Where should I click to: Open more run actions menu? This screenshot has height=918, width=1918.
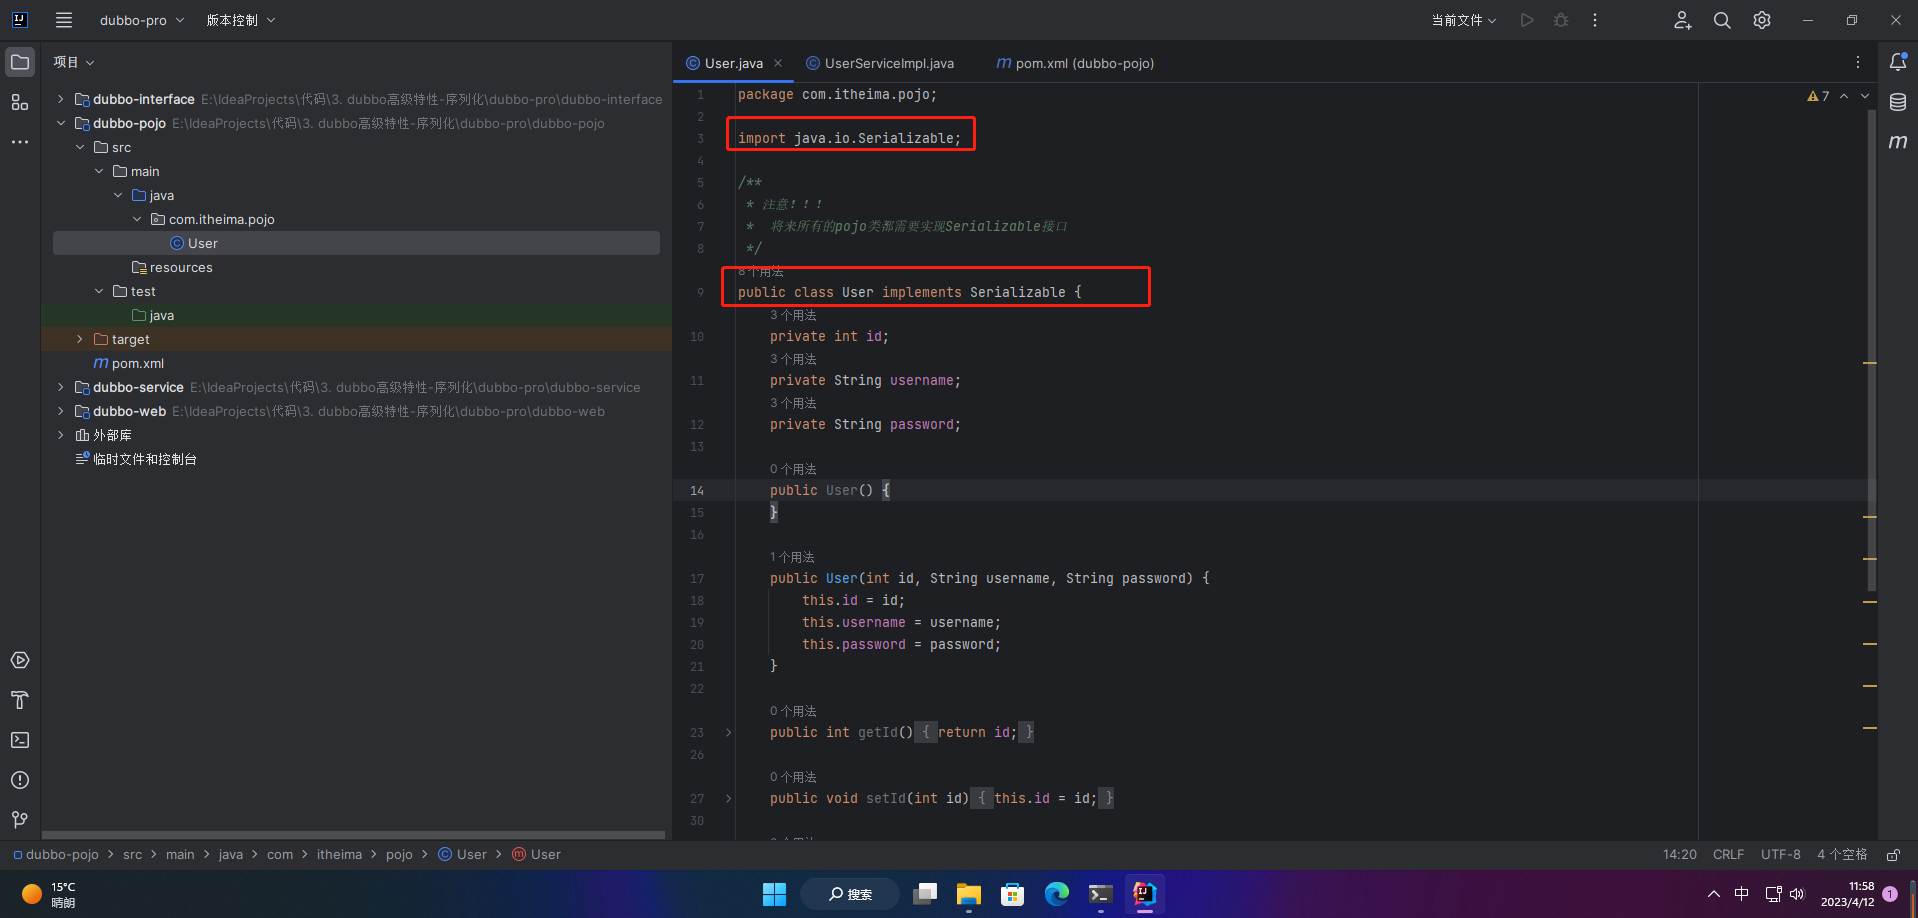coord(1595,20)
